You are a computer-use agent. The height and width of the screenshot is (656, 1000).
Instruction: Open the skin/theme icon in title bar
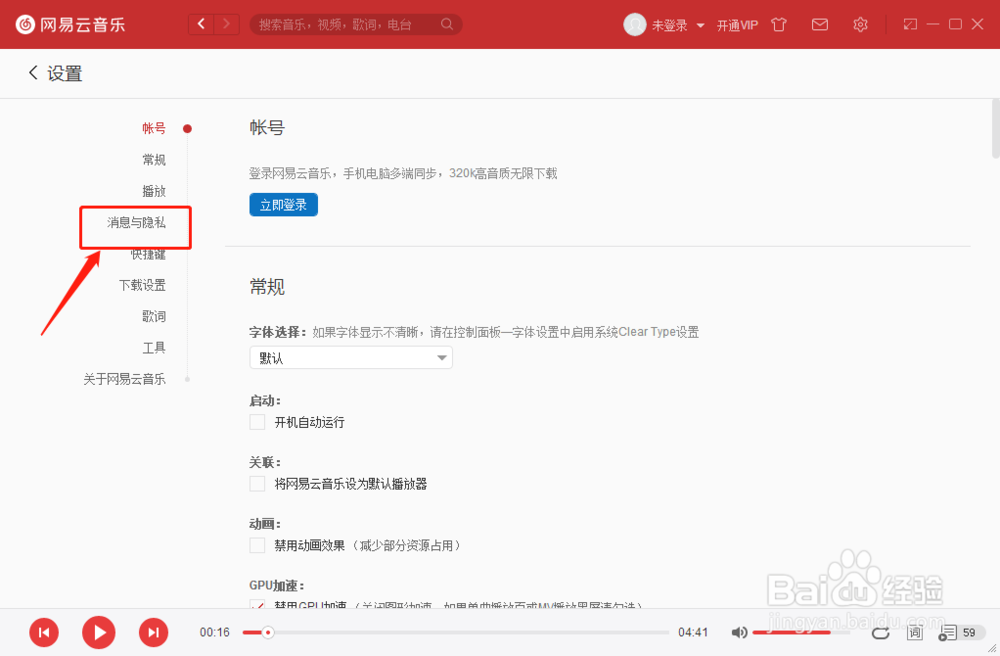point(779,24)
